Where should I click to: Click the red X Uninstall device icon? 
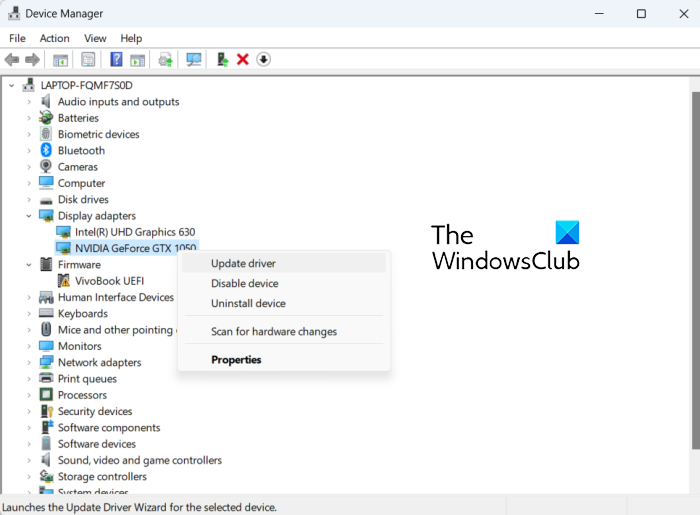click(243, 59)
